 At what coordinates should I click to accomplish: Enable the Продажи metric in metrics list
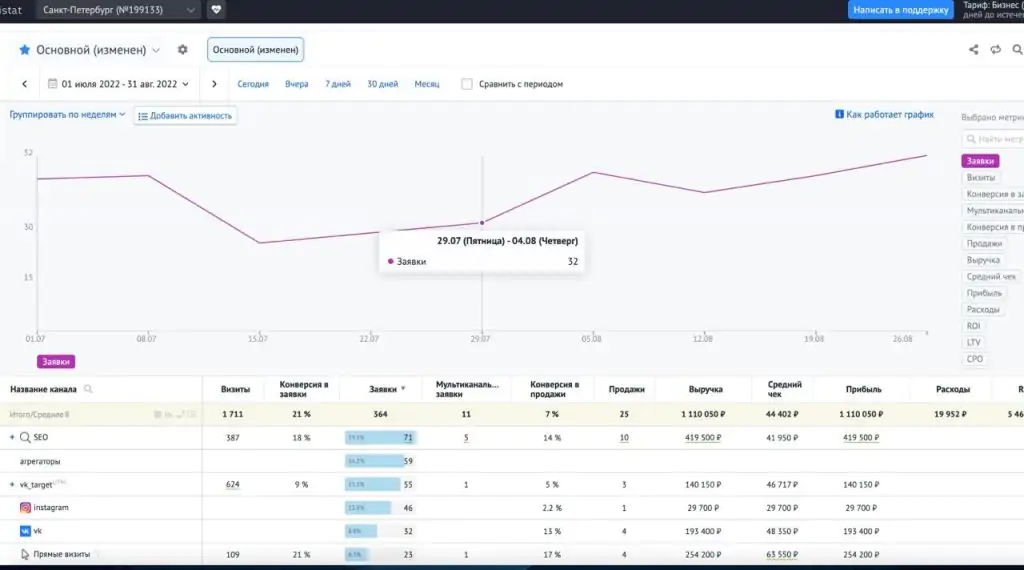(984, 244)
